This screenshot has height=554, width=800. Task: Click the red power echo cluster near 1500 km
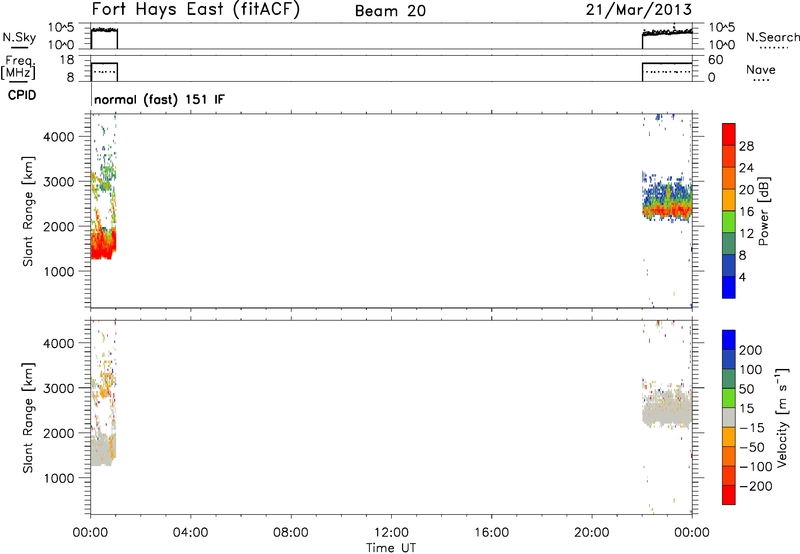pyautogui.click(x=103, y=246)
